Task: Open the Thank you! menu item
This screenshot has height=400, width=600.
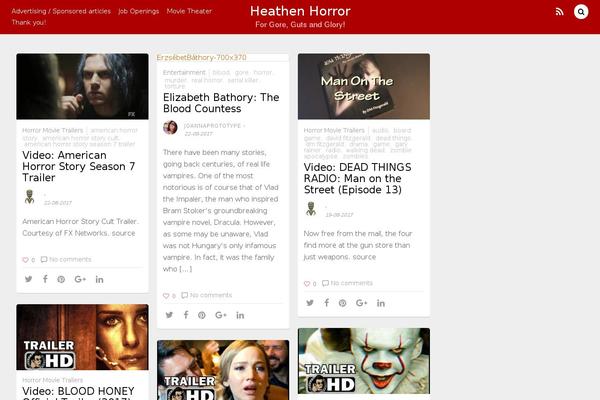Action: pyautogui.click(x=29, y=22)
